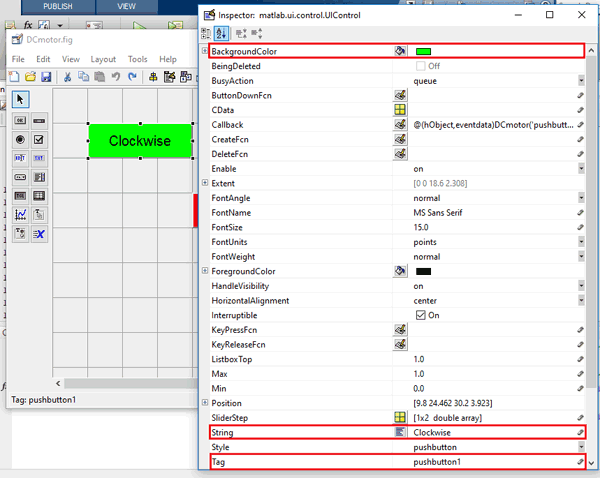Image resolution: width=600 pixels, height=478 pixels.
Task: Open the Tools menu
Action: (x=138, y=59)
